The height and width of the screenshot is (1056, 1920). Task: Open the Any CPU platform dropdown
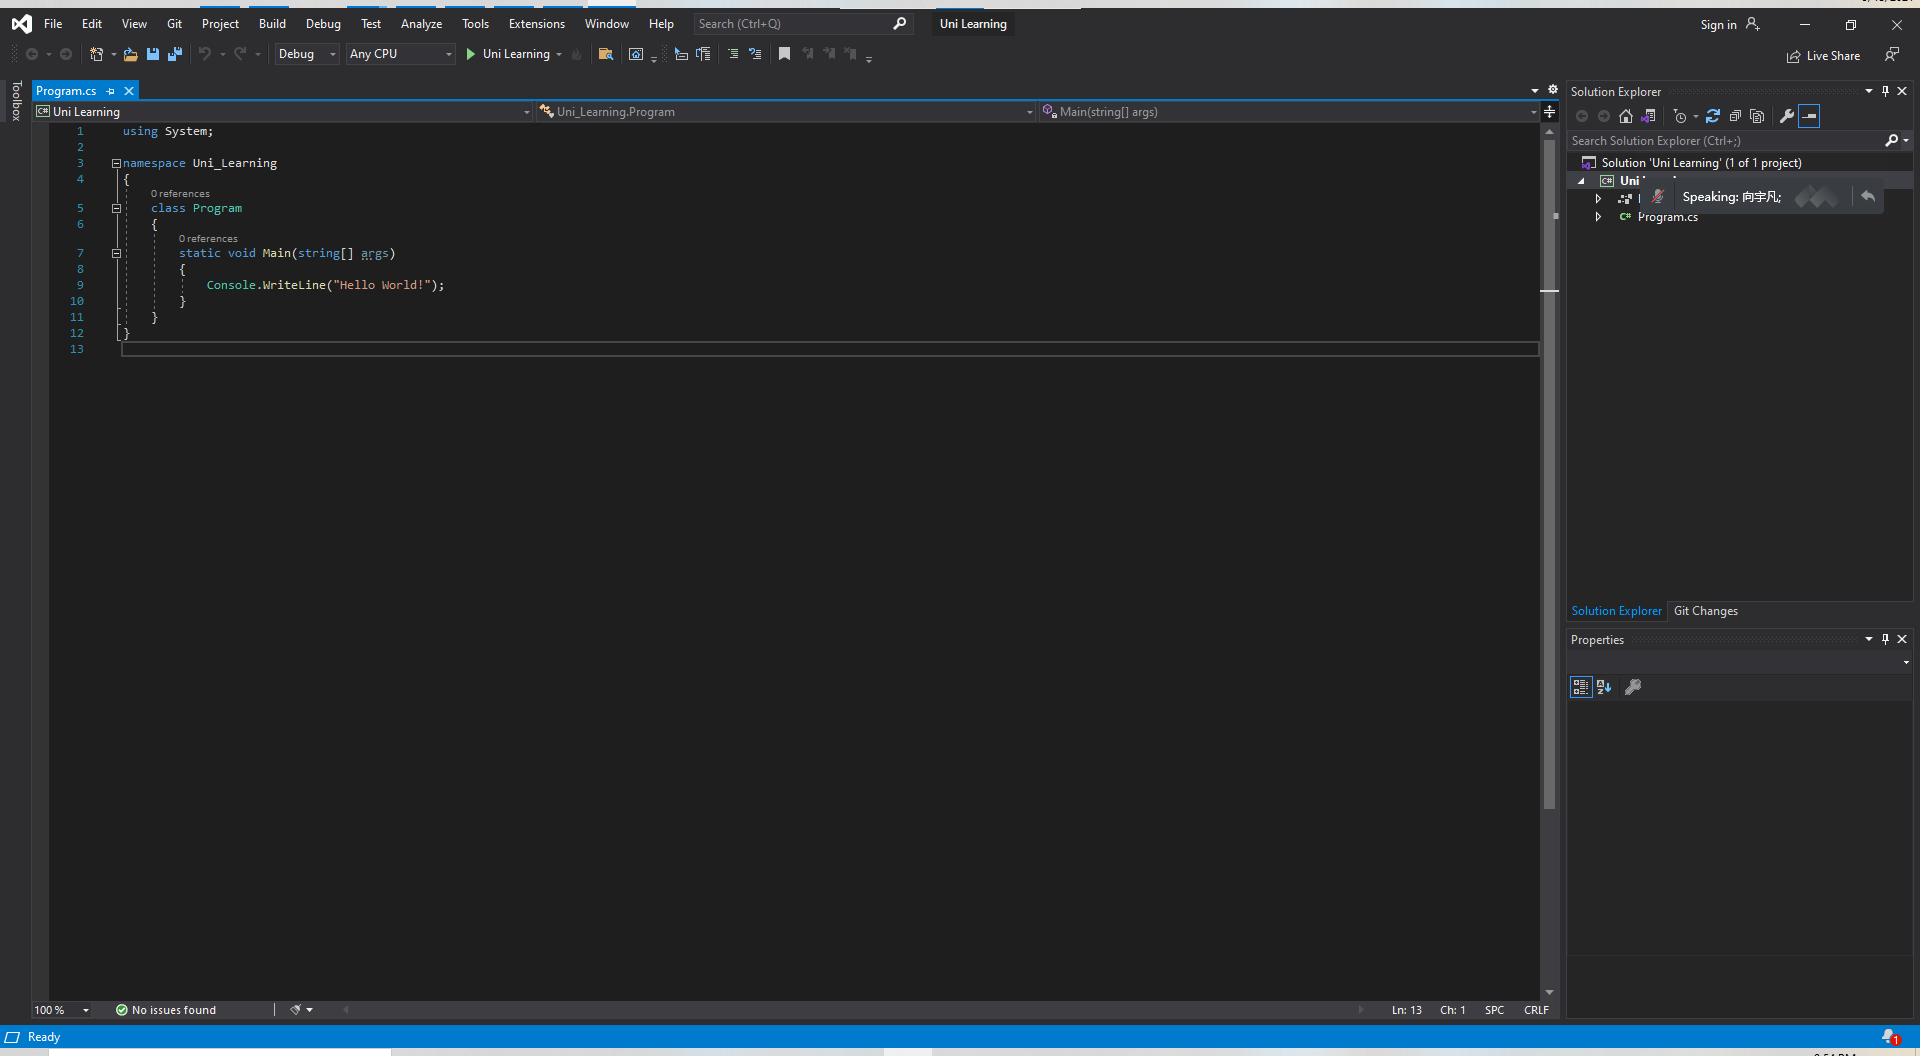[x=400, y=54]
